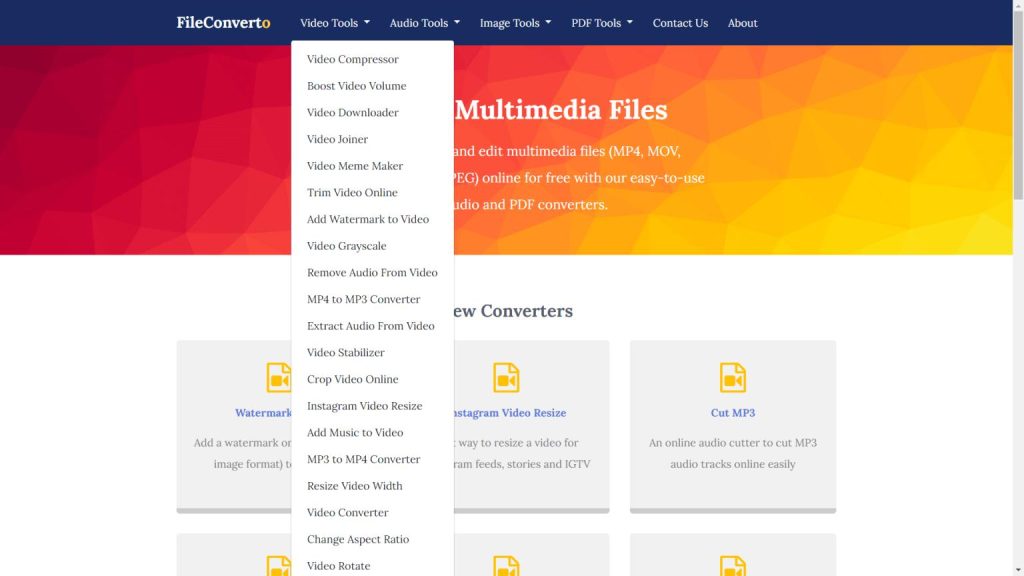Select Trim Video Online in the dropdown list

(352, 192)
